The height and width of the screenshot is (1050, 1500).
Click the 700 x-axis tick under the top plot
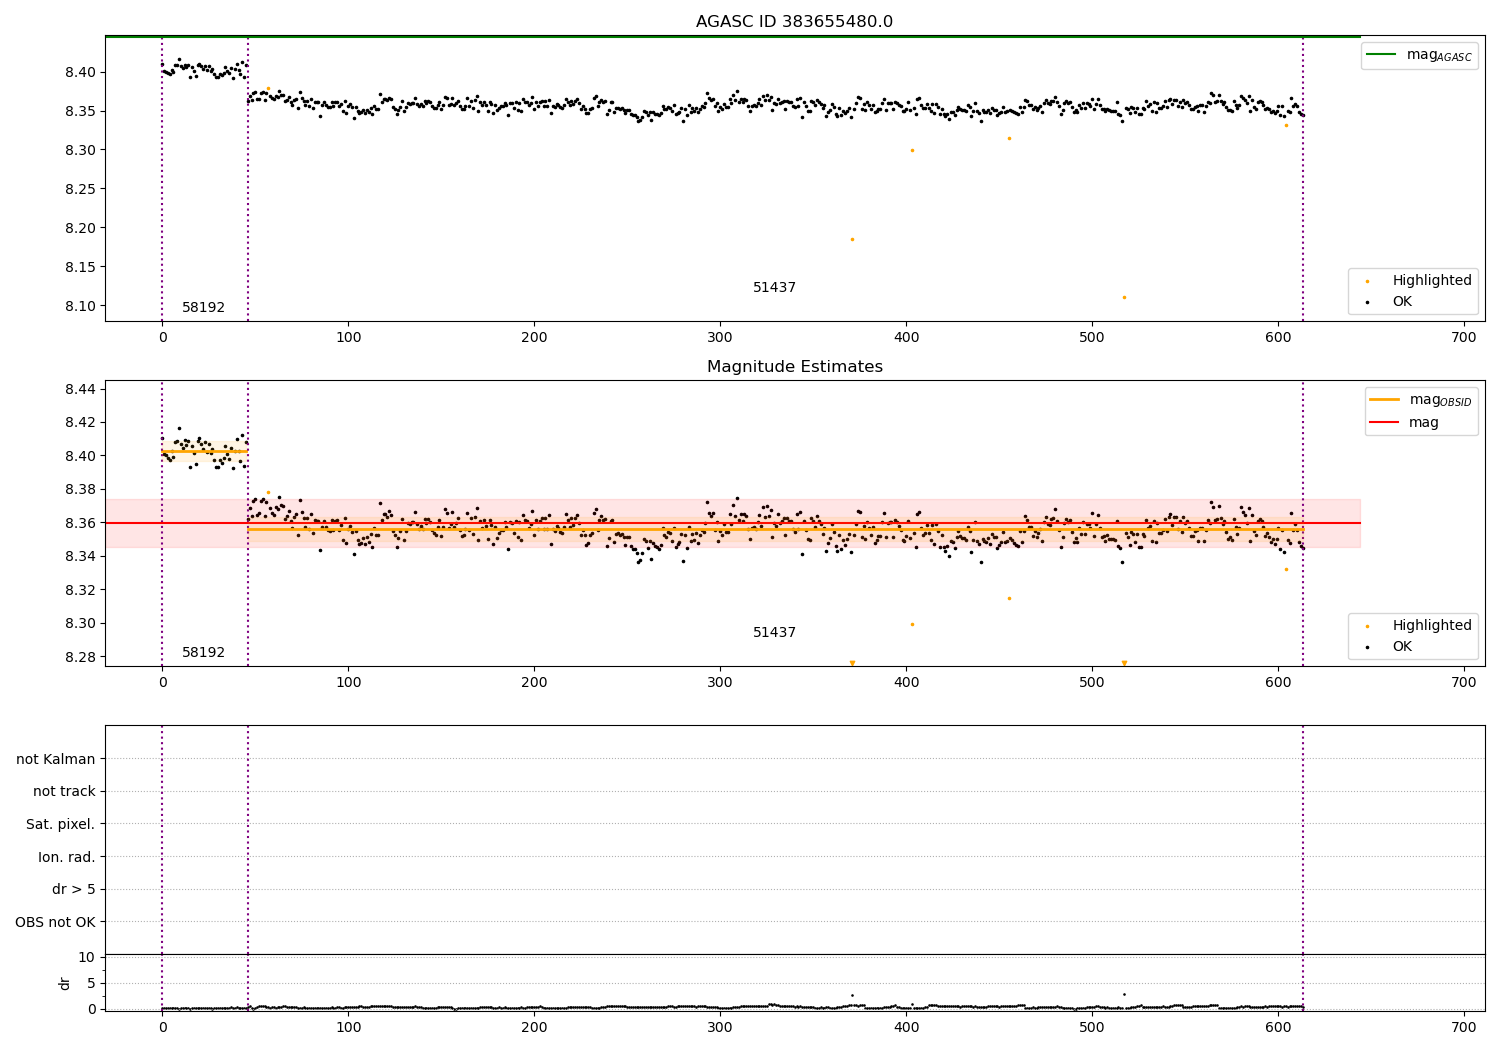pos(1463,338)
